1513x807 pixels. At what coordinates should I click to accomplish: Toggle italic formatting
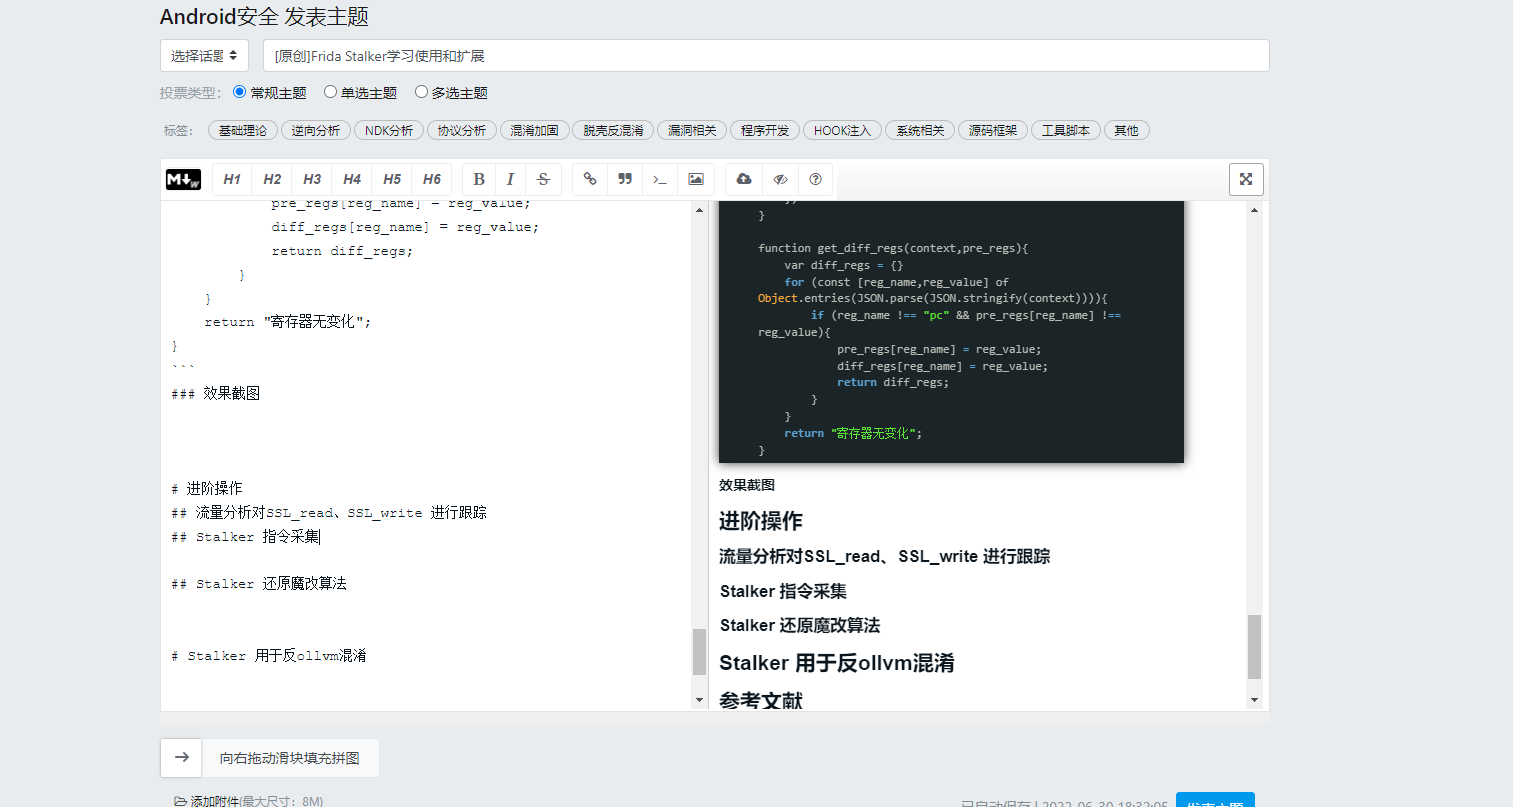(x=510, y=179)
